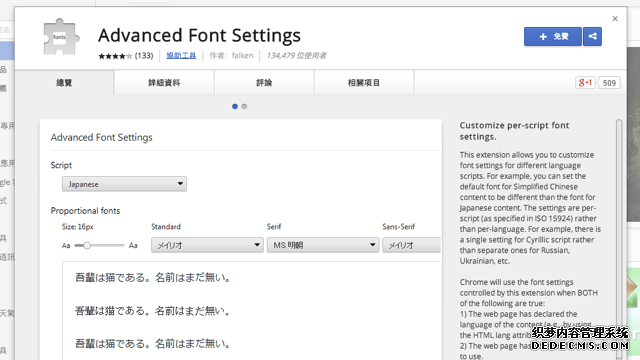Open the Sans-Serif font dropdown
The height and width of the screenshot is (360, 640).
coord(411,245)
